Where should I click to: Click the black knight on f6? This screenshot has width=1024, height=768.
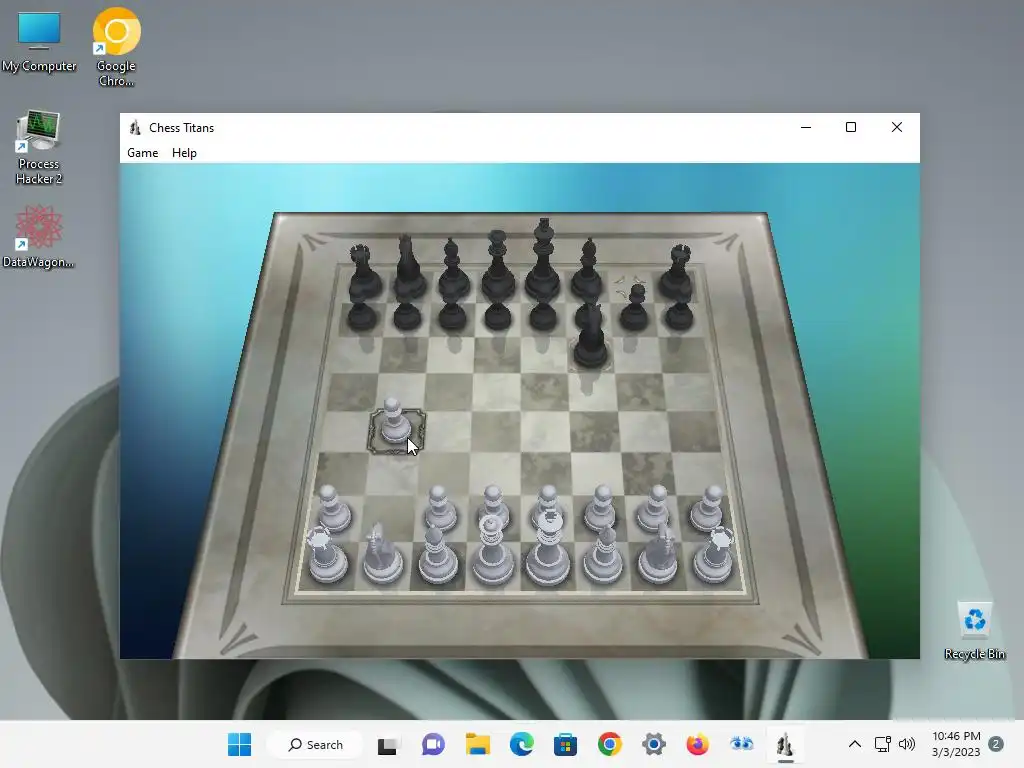click(591, 336)
